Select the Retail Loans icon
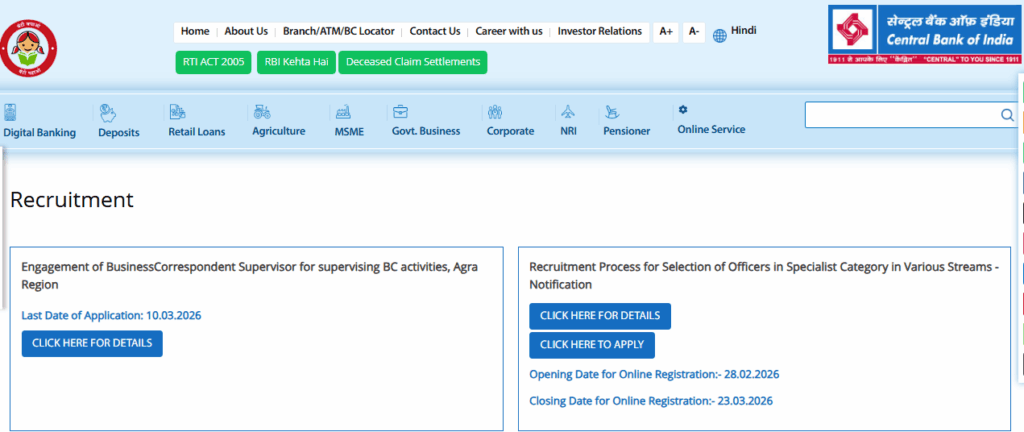Image resolution: width=1024 pixels, height=432 pixels. point(177,111)
